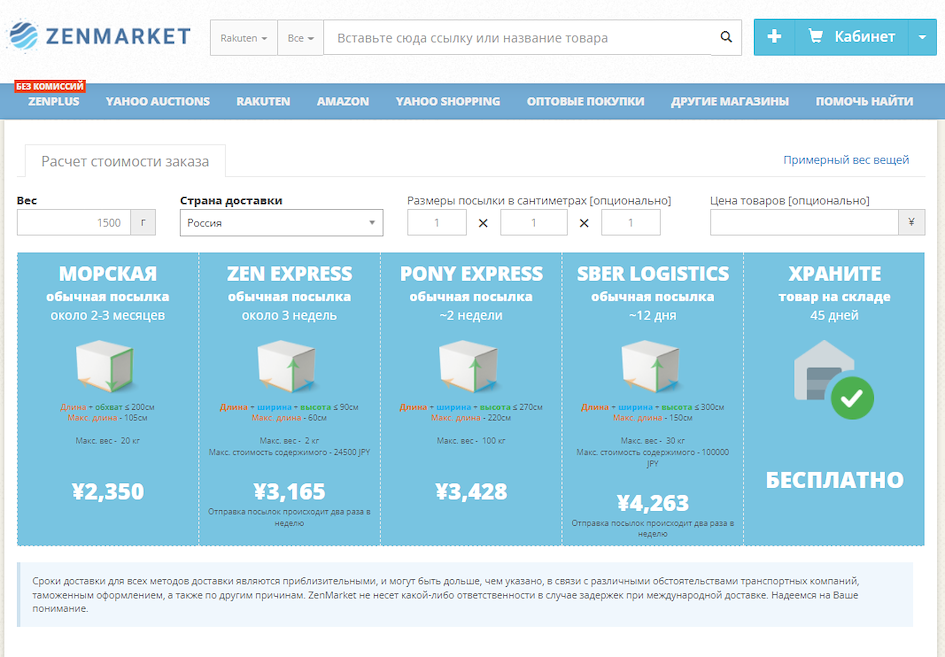This screenshot has width=945, height=657.
Task: Open the ZENPLUS menu item
Action: point(54,101)
